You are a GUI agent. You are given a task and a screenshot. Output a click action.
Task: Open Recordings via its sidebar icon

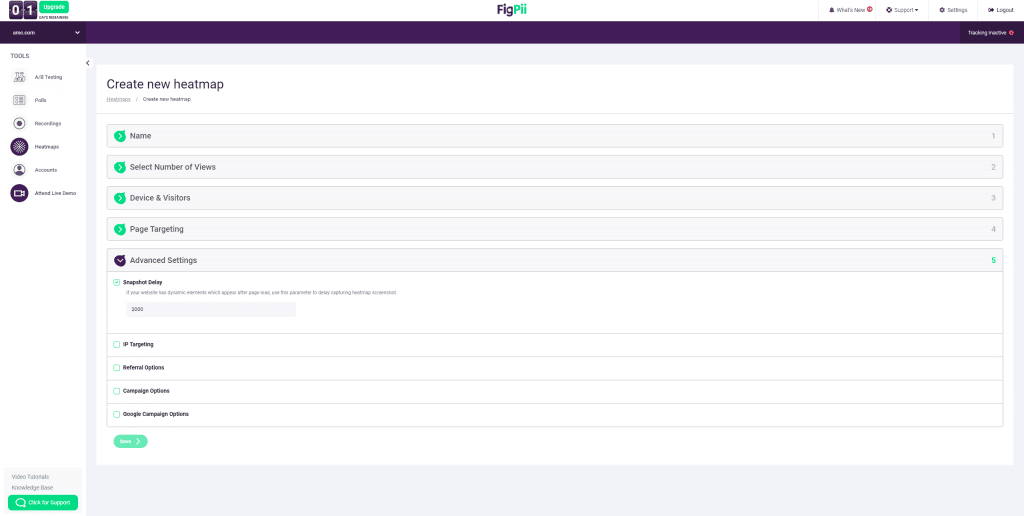click(x=19, y=123)
